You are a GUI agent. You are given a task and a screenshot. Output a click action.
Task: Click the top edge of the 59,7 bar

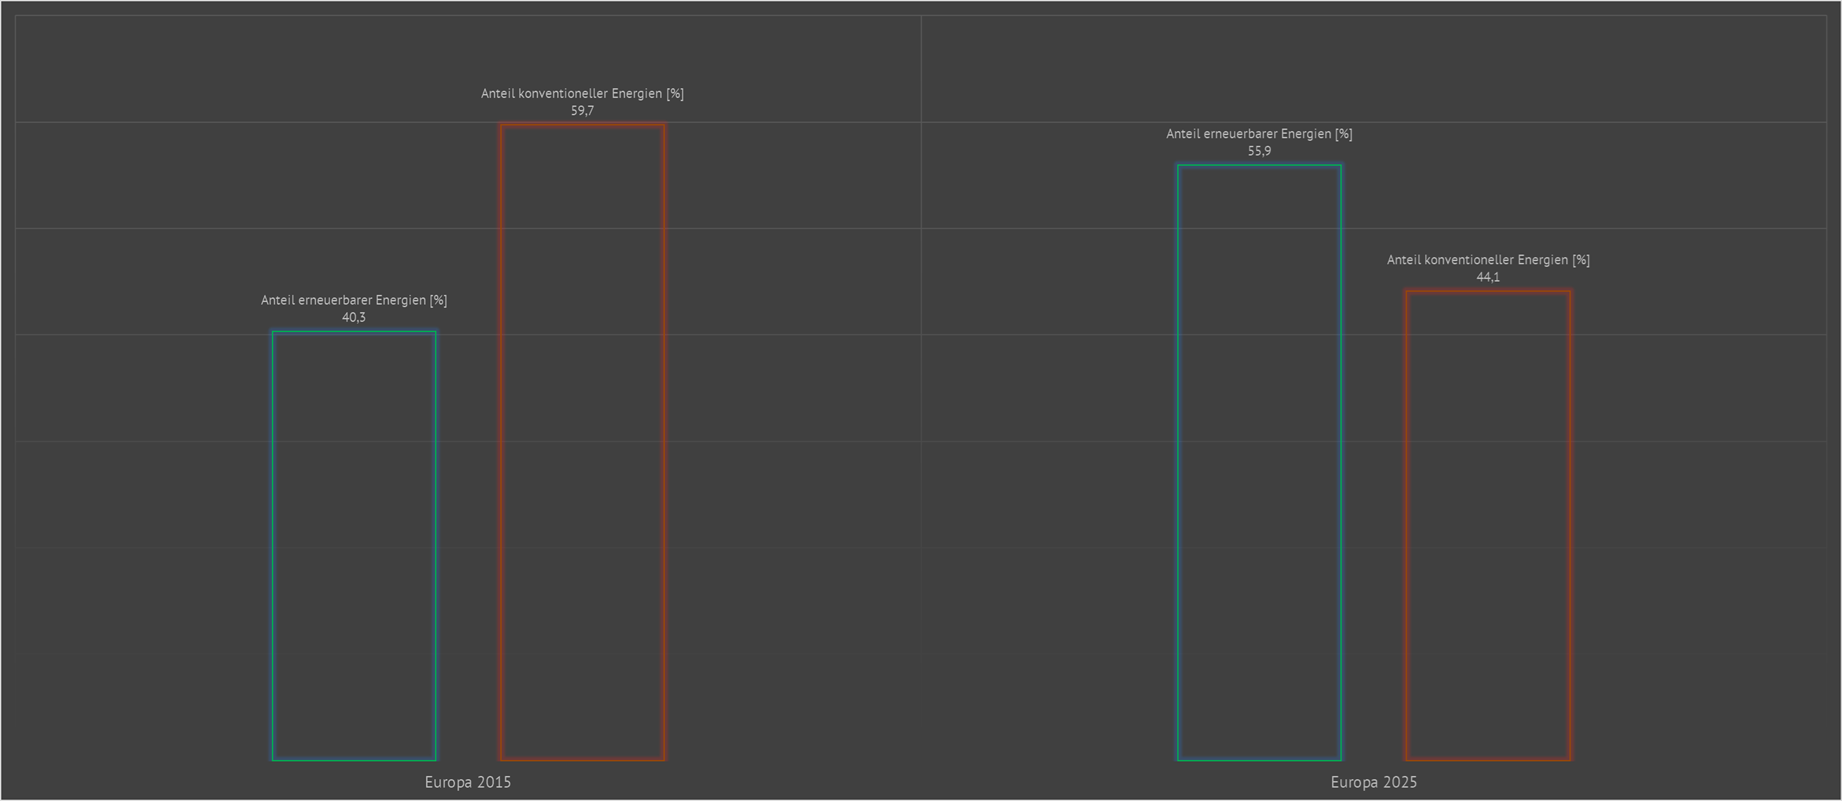582,125
